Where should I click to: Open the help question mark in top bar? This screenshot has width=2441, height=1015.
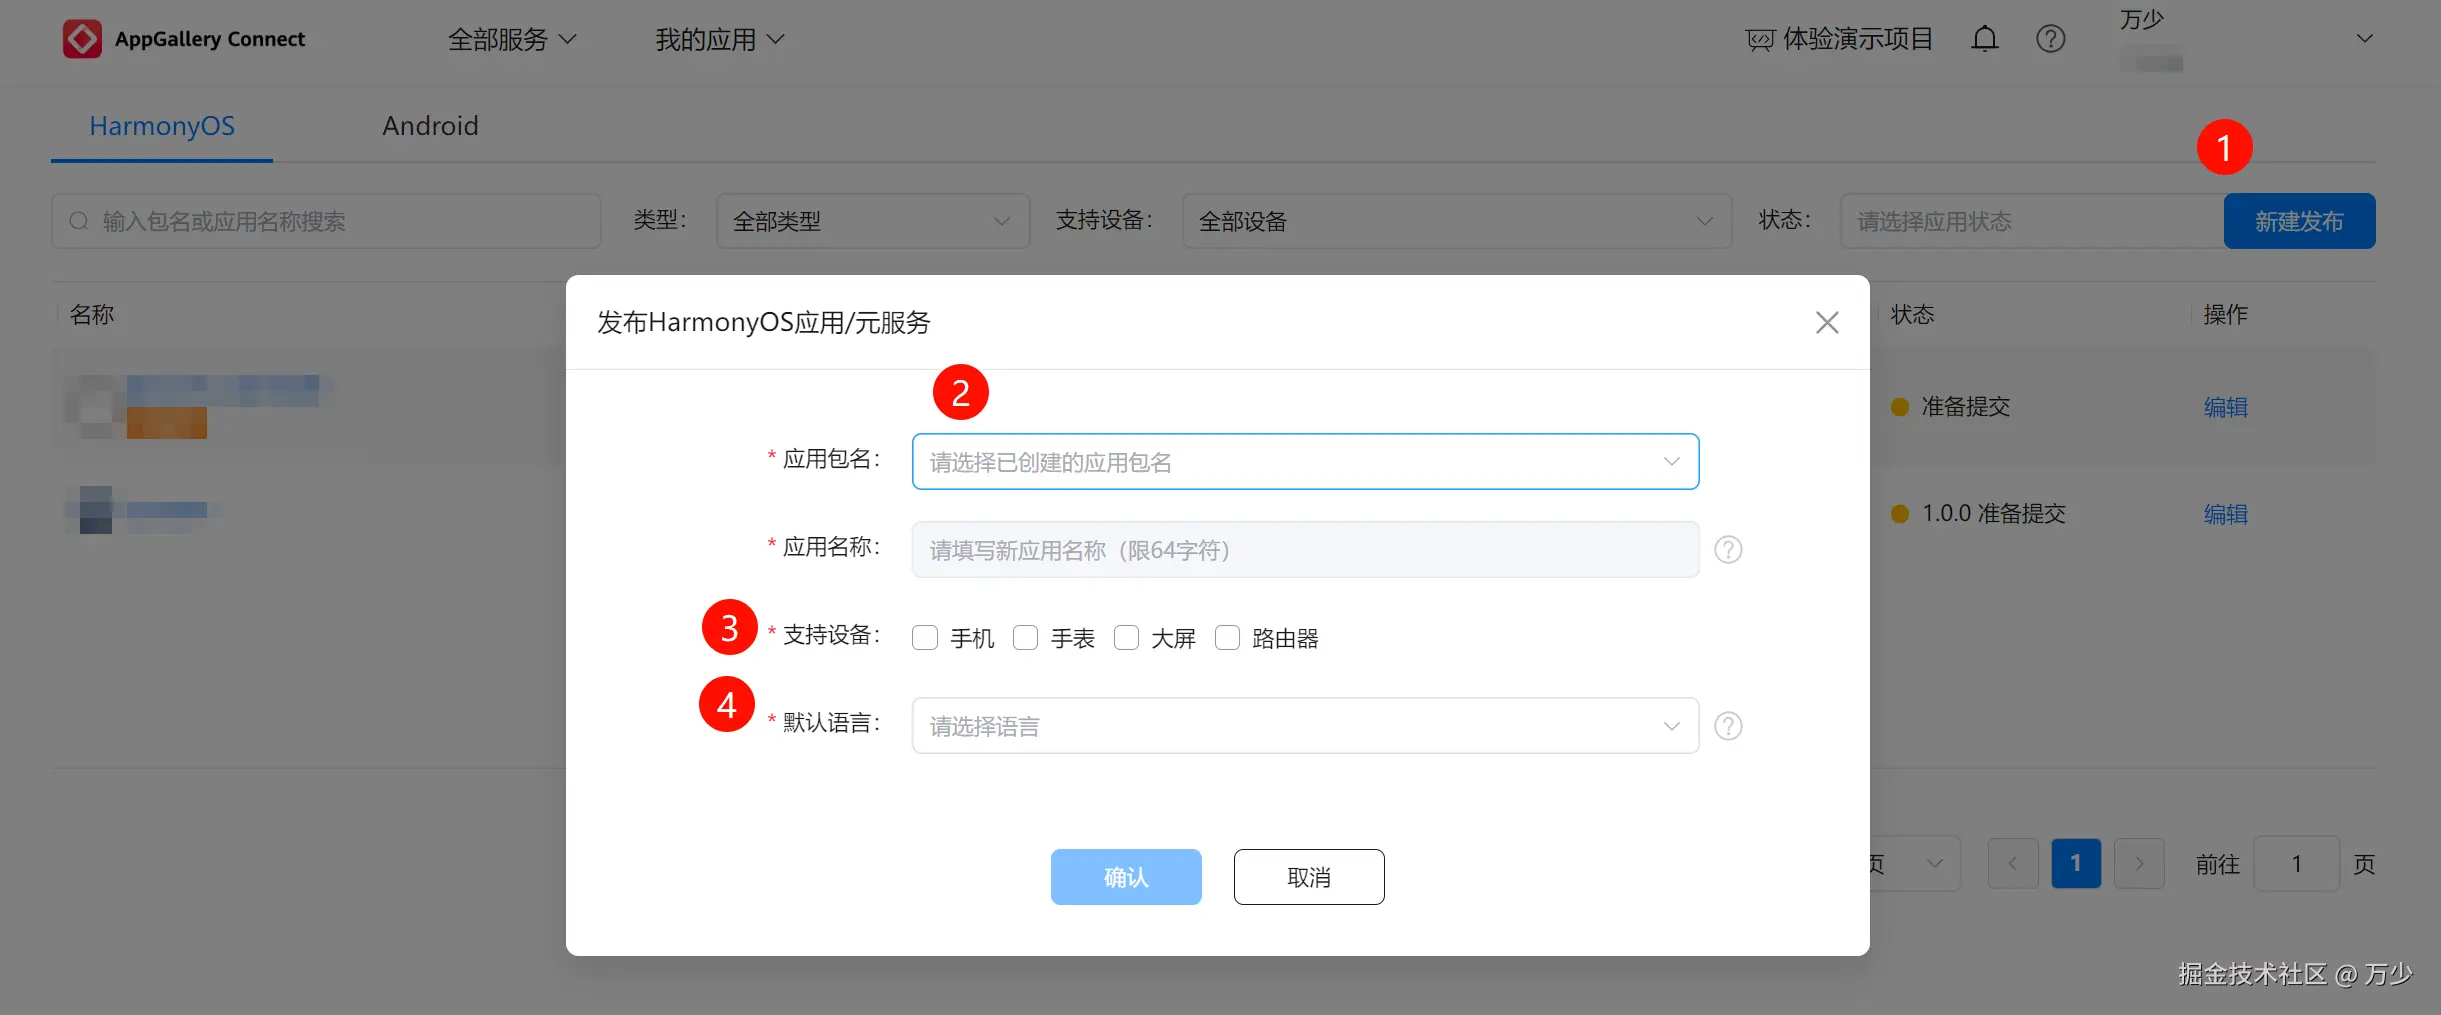[x=2051, y=39]
